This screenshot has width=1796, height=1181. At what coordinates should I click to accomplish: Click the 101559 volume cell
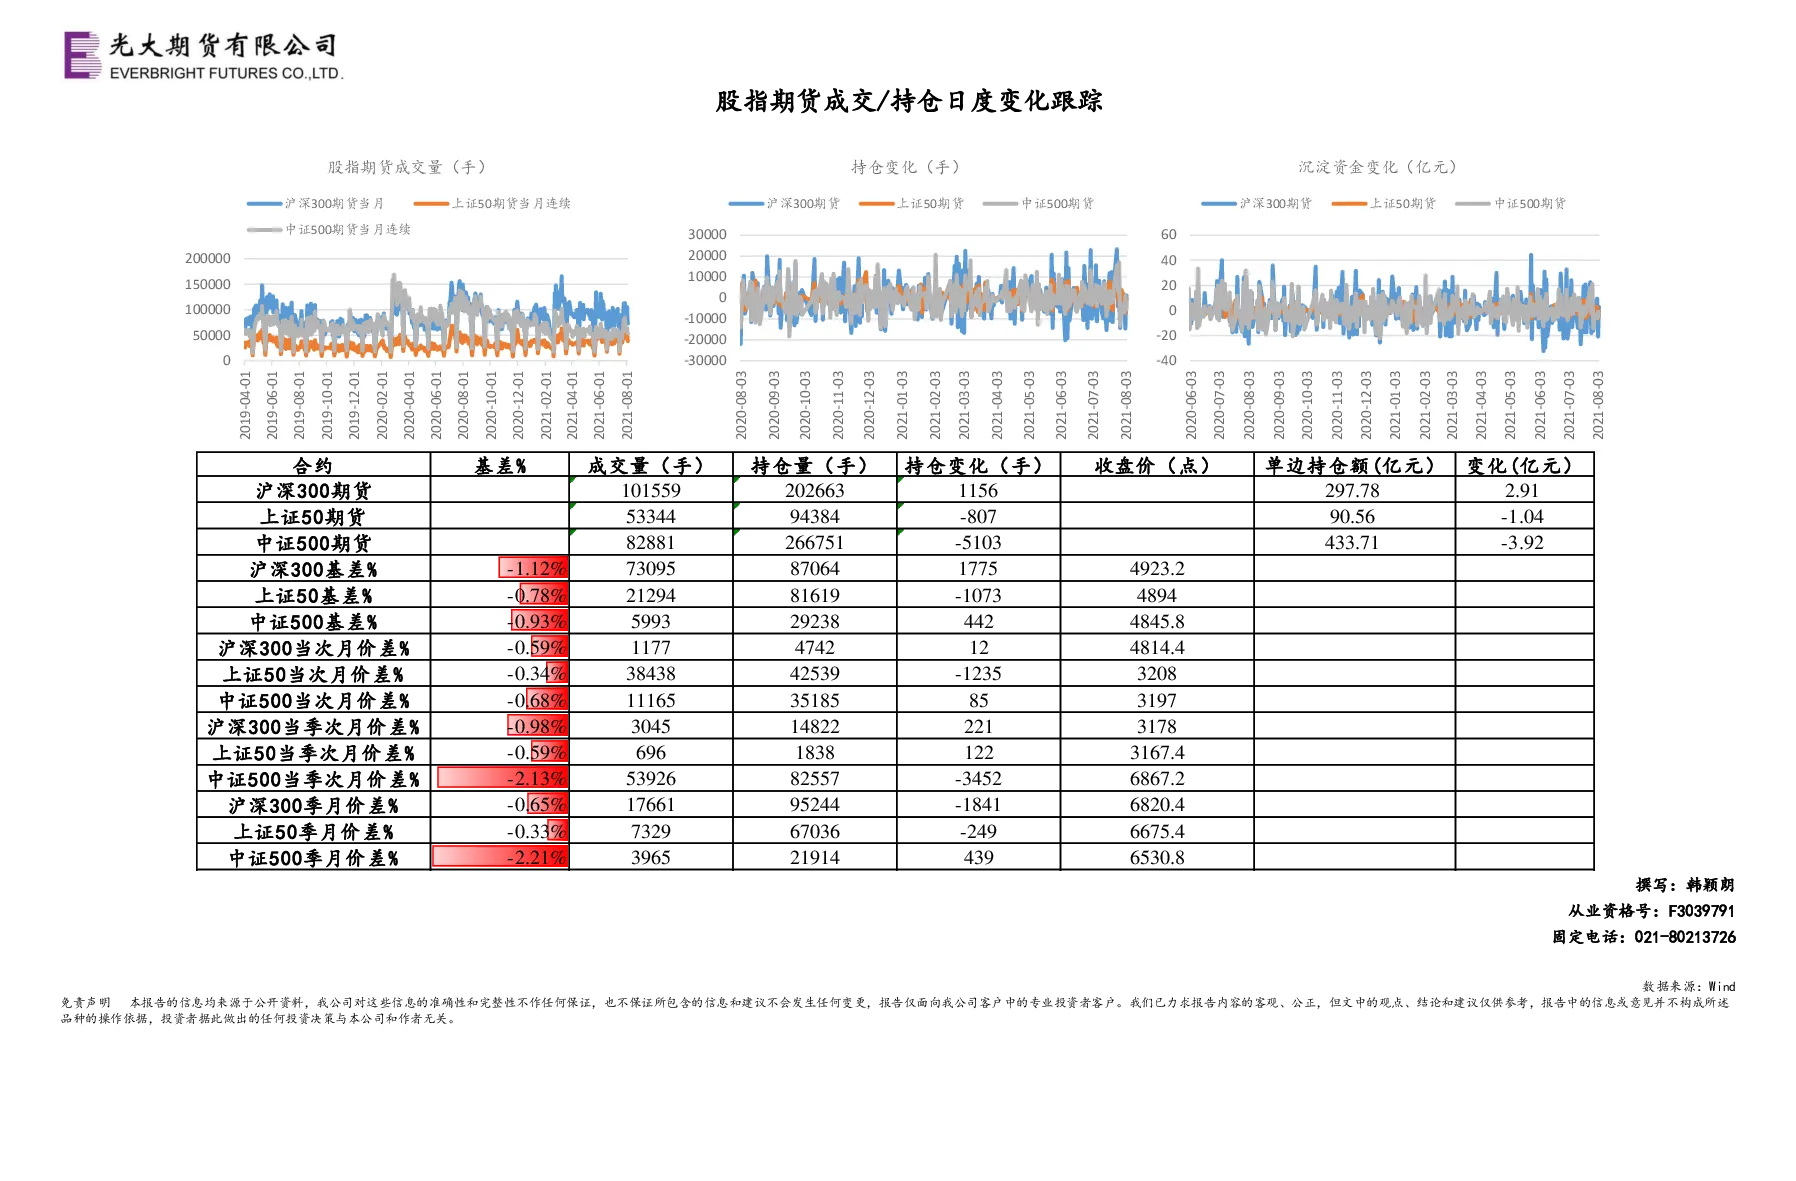(x=651, y=491)
